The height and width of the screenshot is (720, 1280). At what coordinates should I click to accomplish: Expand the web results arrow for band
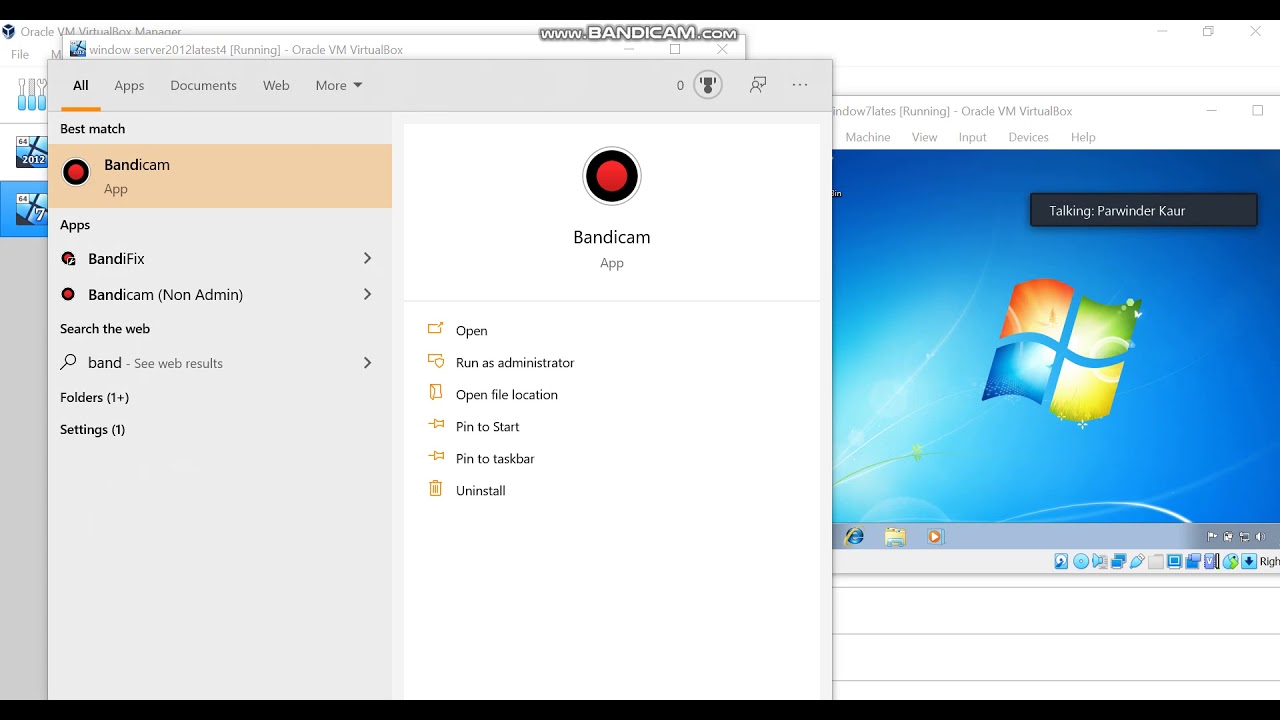367,363
